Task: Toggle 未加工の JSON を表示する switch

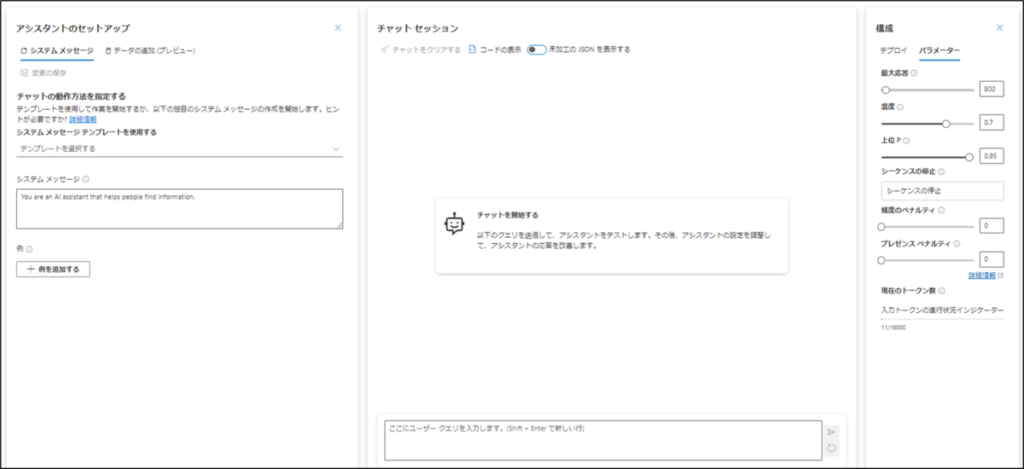Action: pyautogui.click(x=537, y=50)
